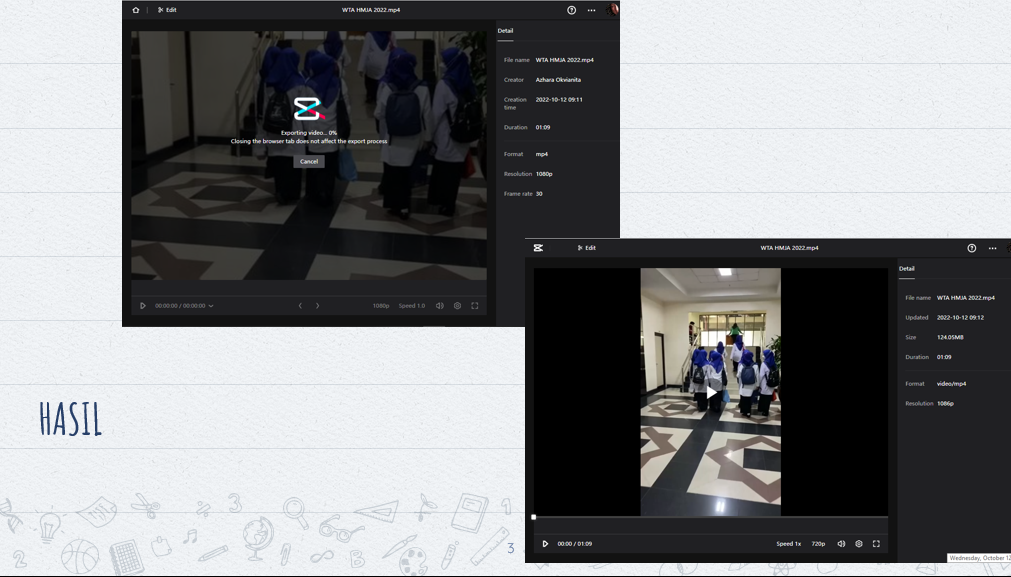The image size is (1011, 577).
Task: Click the size value 124.05MB
Action: (950, 338)
